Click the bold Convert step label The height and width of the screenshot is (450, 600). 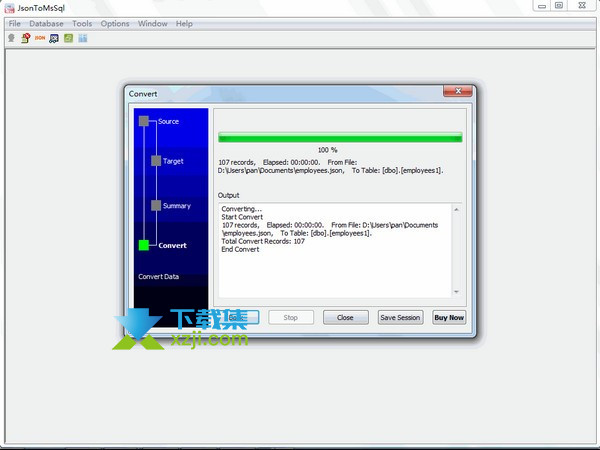173,246
